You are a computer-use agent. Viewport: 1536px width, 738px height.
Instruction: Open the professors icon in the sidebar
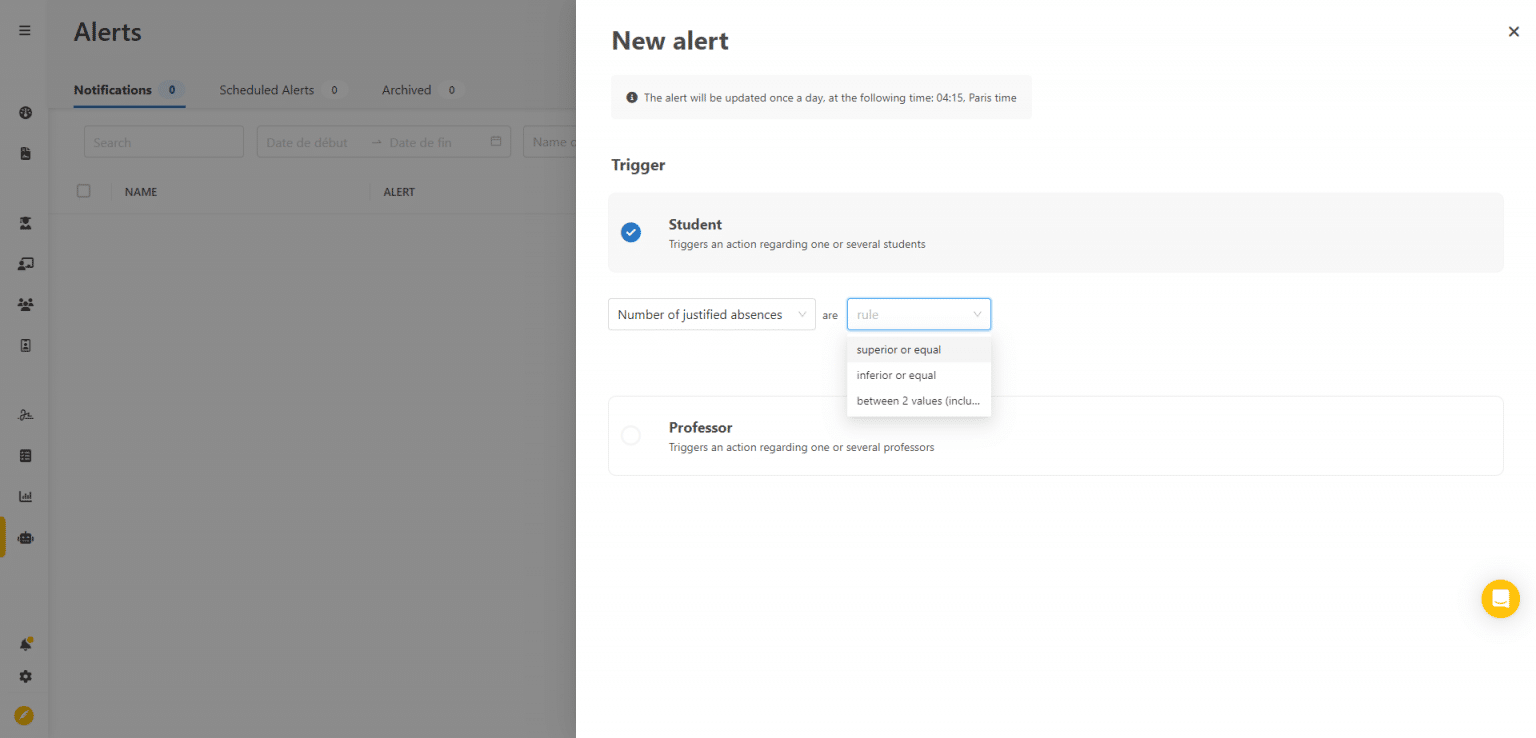pyautogui.click(x=24, y=263)
